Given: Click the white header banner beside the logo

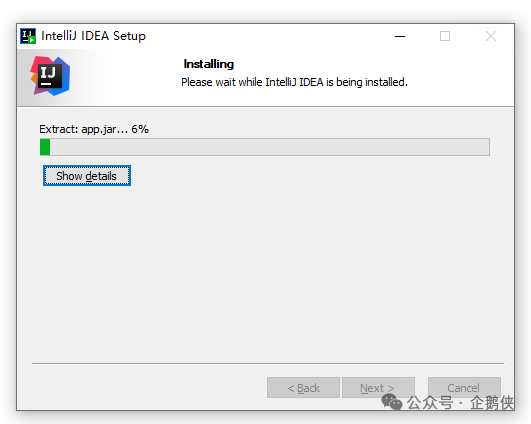Looking at the screenshot, I should (295, 78).
